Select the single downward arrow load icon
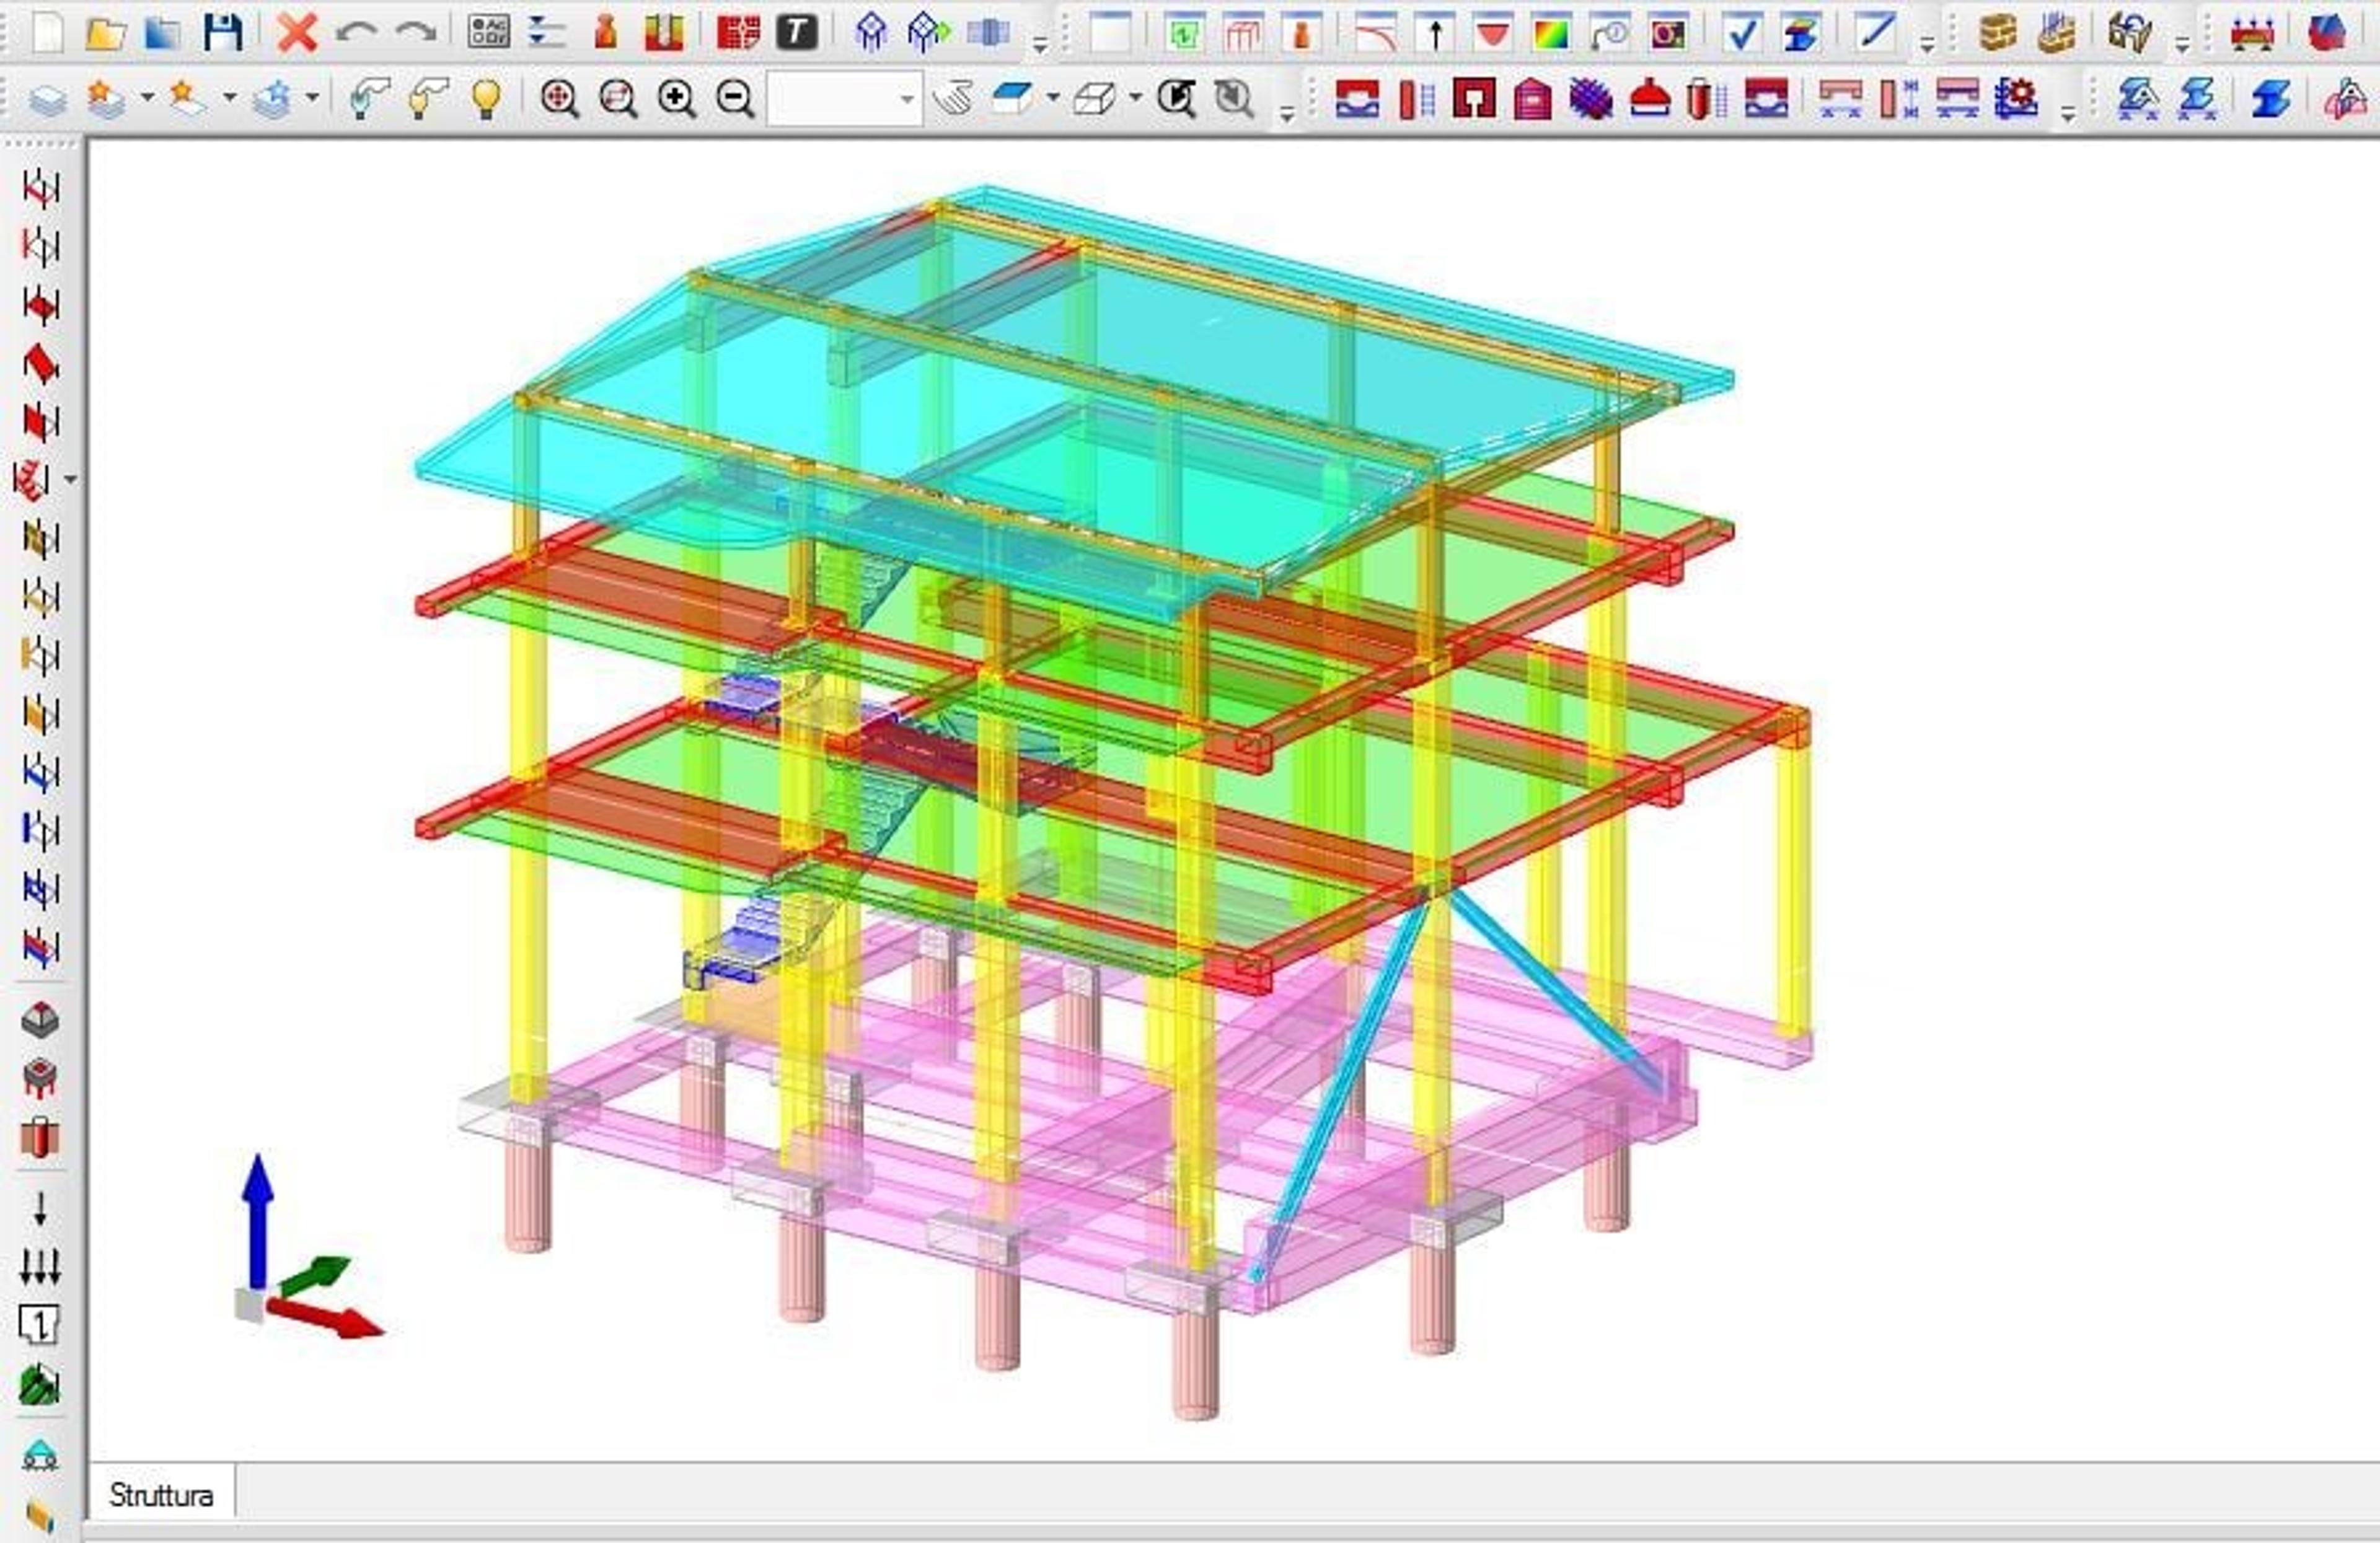 (x=40, y=1209)
